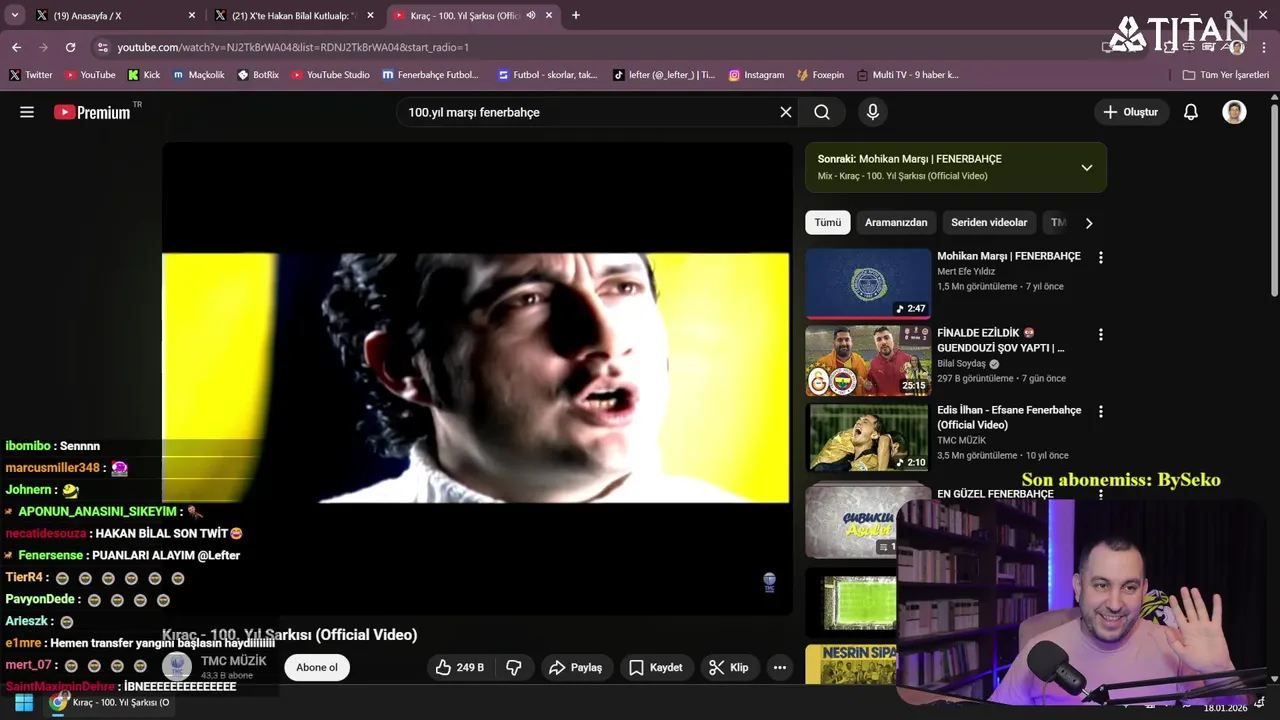The width and height of the screenshot is (1280, 720).
Task: Close the Kıraç 100. Yıl Şarkısı tab
Action: pyautogui.click(x=549, y=15)
